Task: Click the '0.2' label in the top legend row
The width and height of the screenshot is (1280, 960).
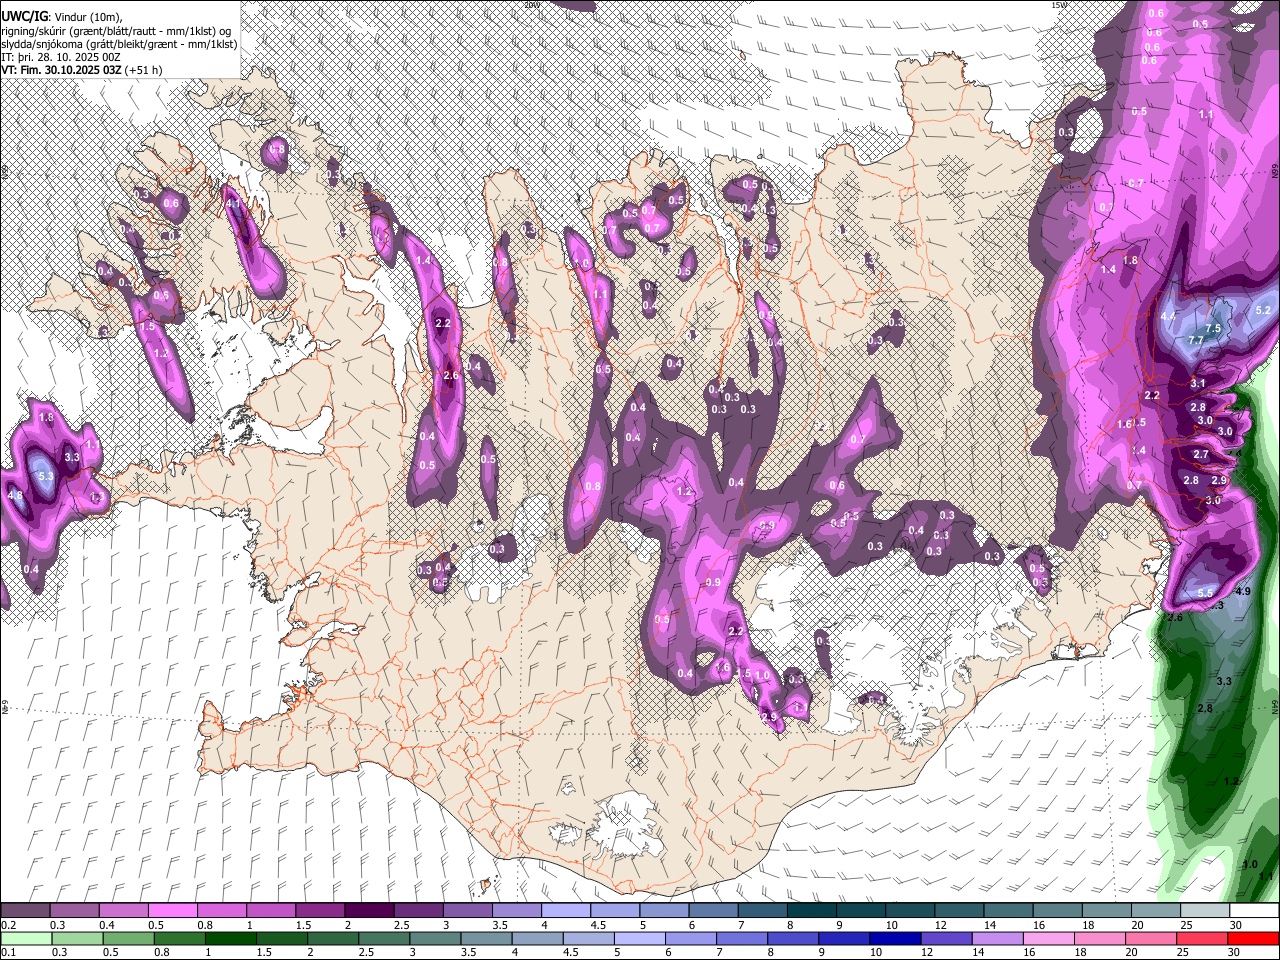Action: click(8, 925)
